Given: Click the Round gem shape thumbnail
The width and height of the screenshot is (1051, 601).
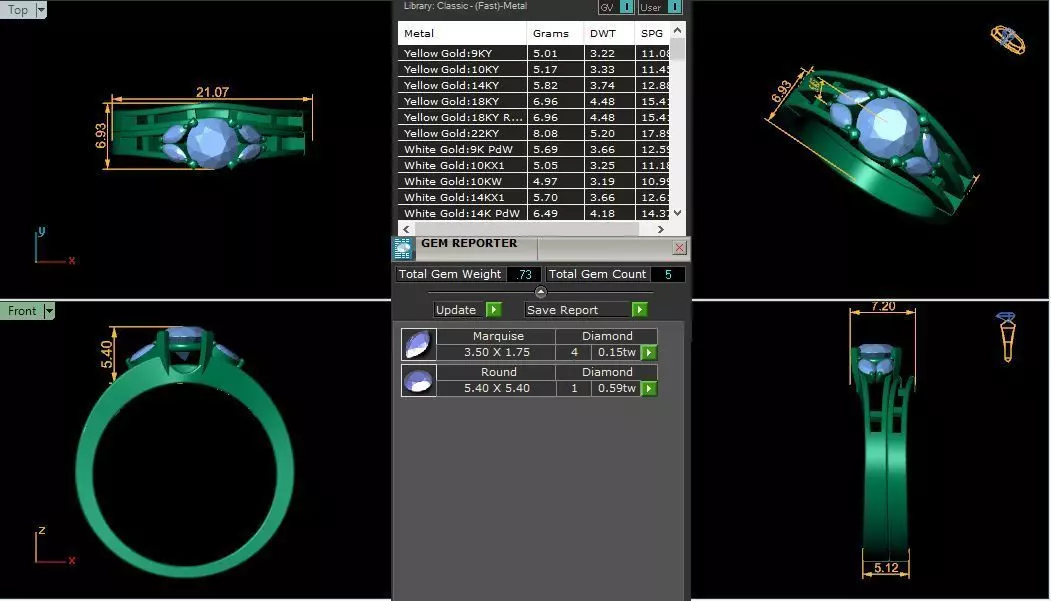Looking at the screenshot, I should coord(419,381).
